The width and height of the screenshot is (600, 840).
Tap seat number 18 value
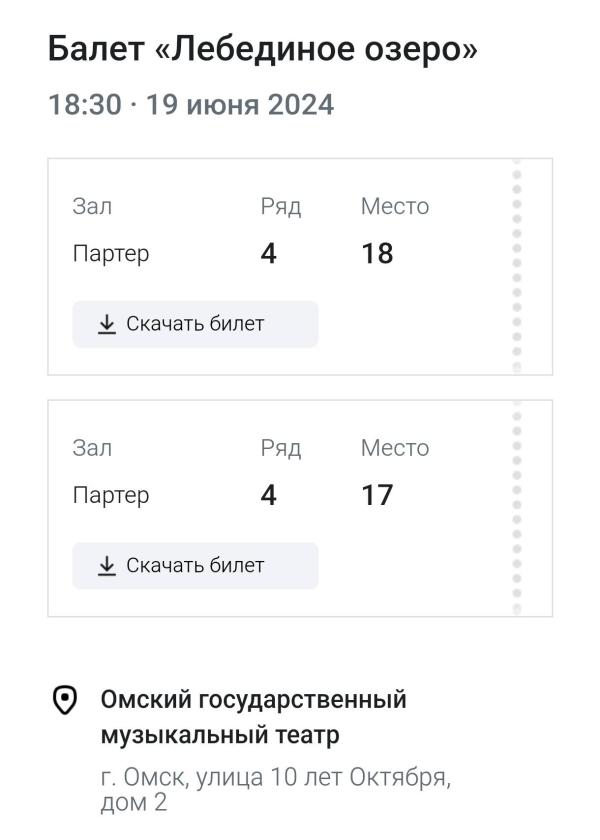click(x=377, y=253)
